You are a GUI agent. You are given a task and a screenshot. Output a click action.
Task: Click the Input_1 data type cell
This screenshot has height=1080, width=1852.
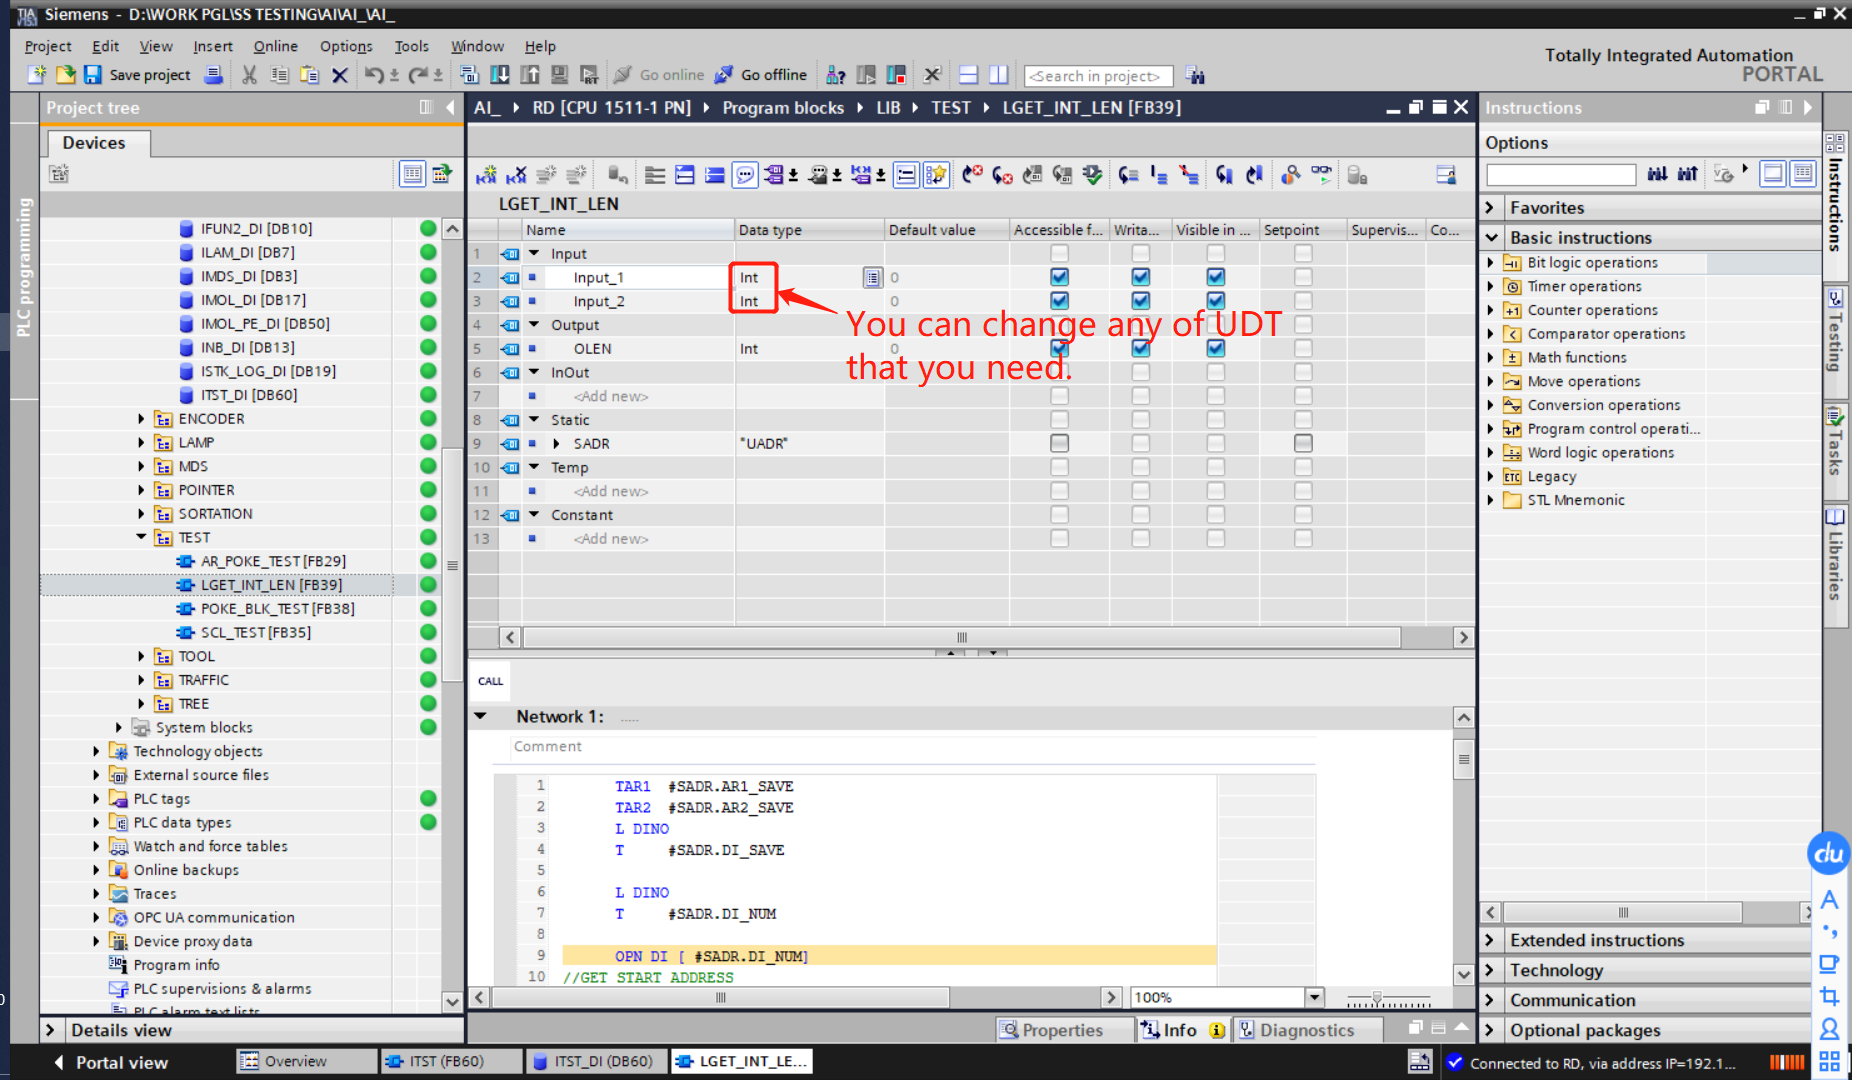(809, 277)
